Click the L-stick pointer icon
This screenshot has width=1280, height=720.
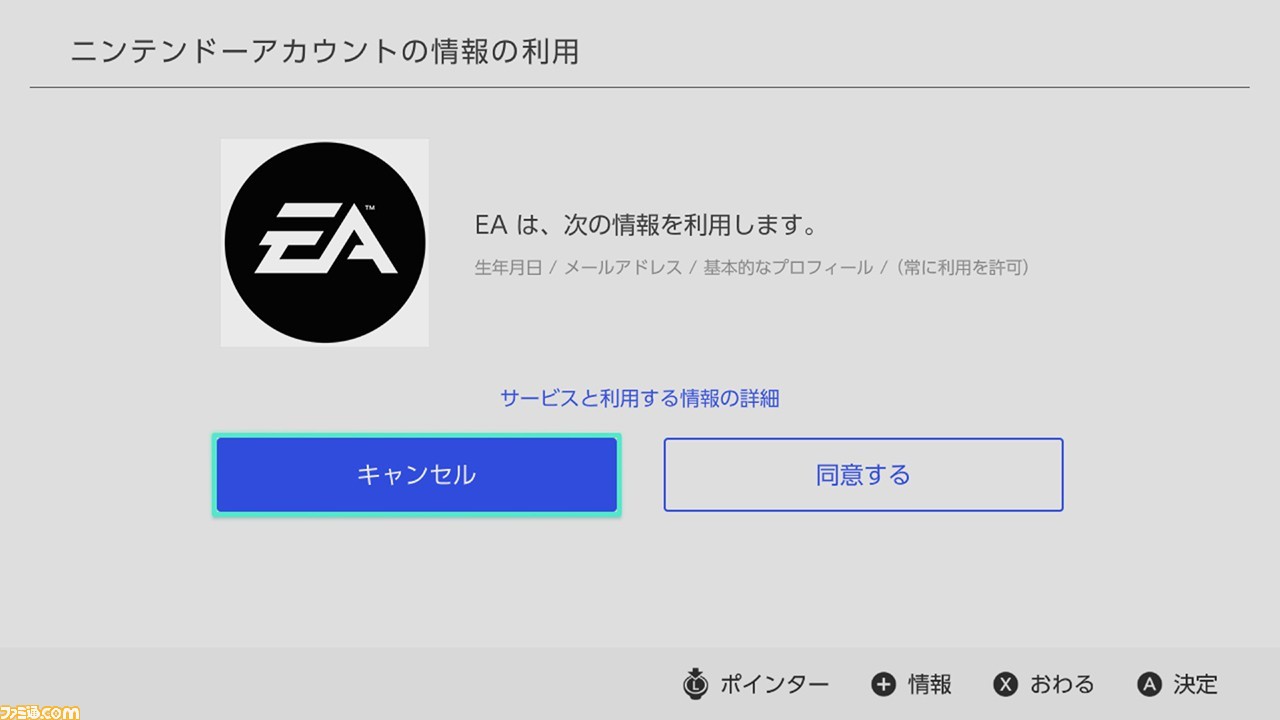695,684
